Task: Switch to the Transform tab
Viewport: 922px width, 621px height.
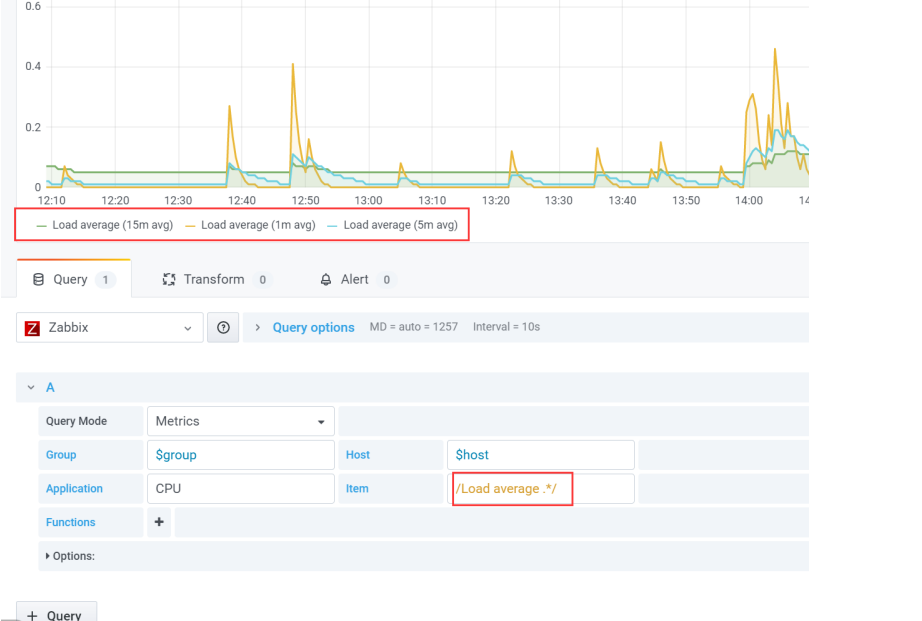Action: [x=215, y=279]
